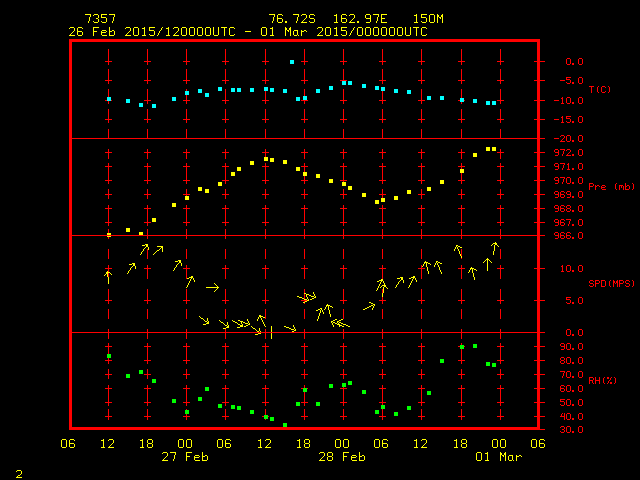Click the T(C) temperature axis label
This screenshot has width=640, height=480.
[x=600, y=89]
